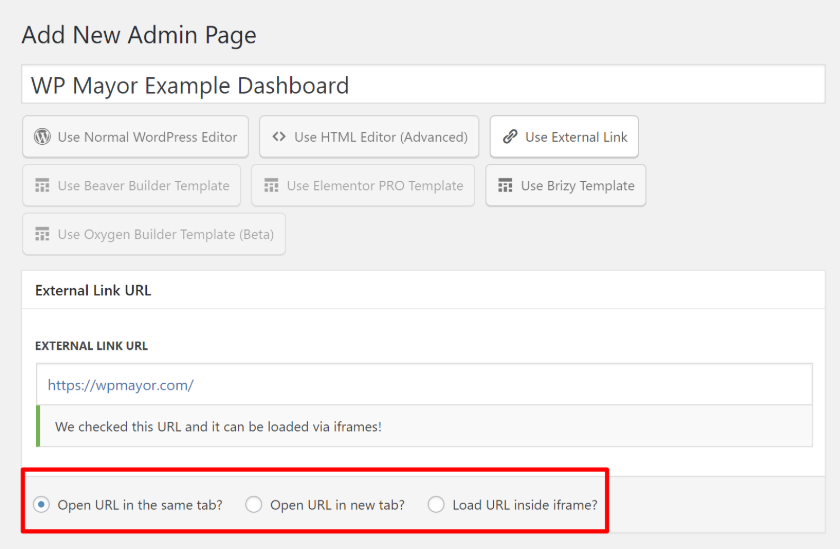Choose Use Oxygen Builder Template (Beta)

[x=154, y=234]
